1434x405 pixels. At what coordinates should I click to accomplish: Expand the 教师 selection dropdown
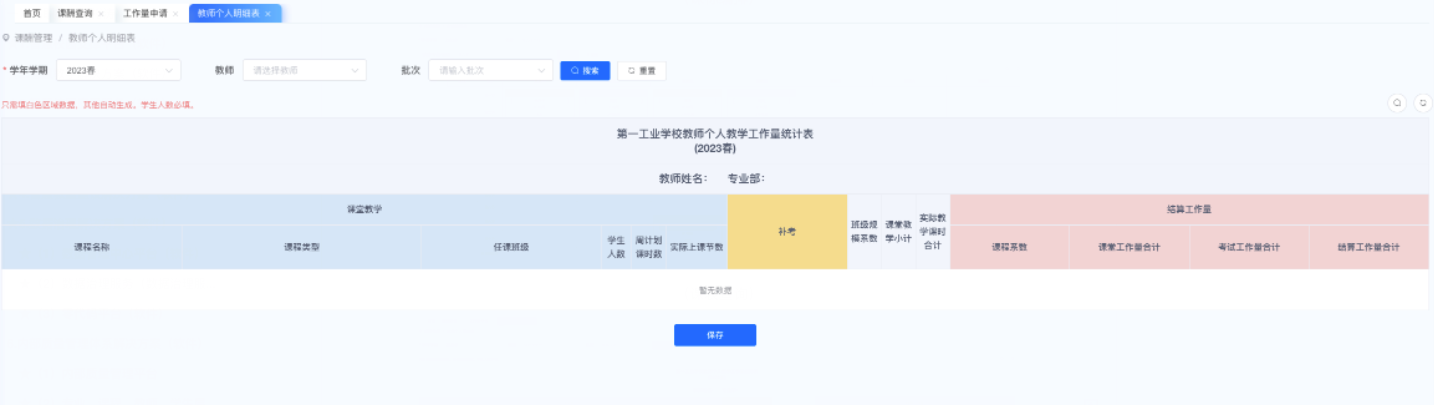pos(304,71)
